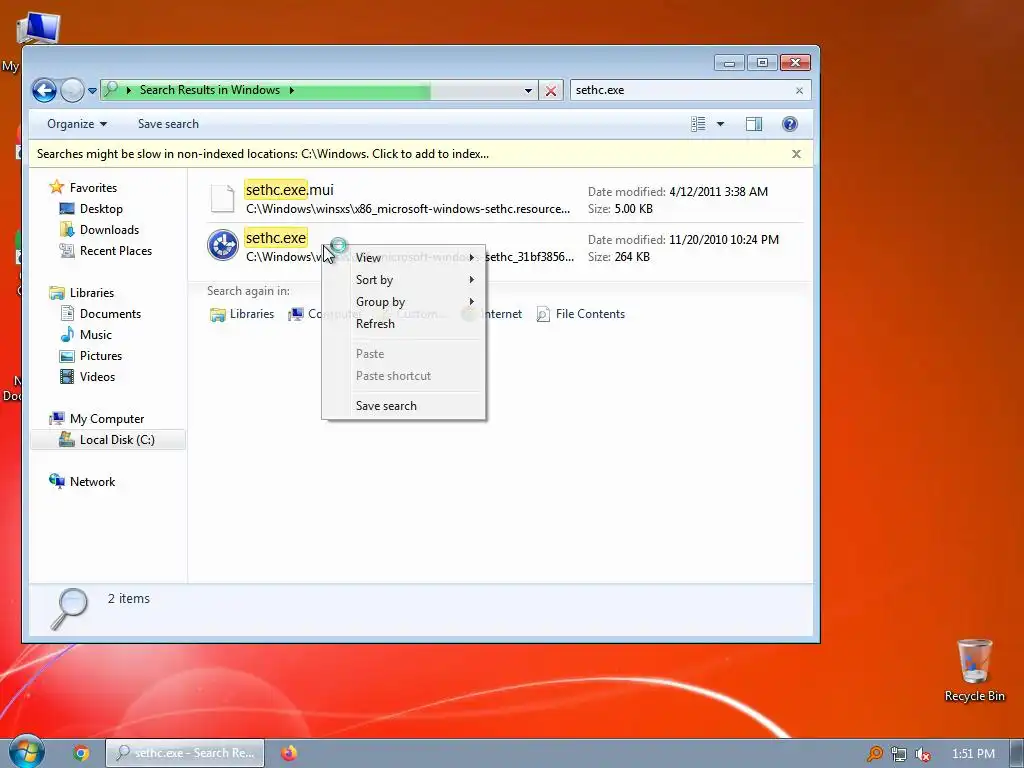Open the More view options dropdown arrow
This screenshot has height=768, width=1024.
coord(720,124)
